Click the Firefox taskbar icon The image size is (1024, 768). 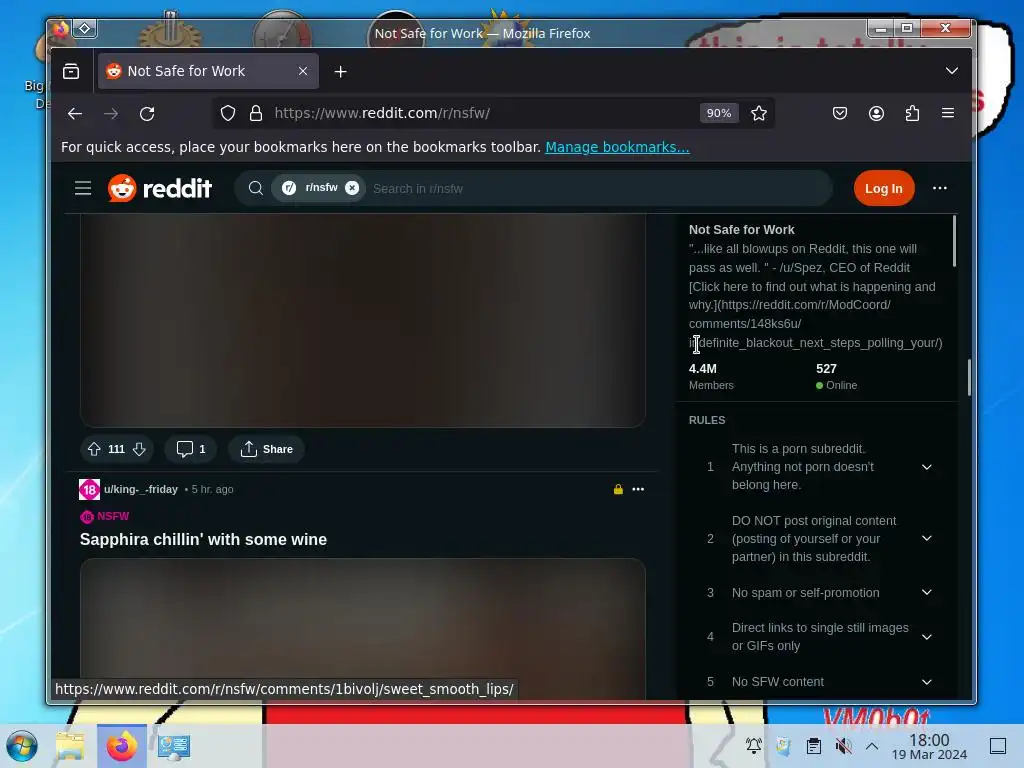coord(122,746)
